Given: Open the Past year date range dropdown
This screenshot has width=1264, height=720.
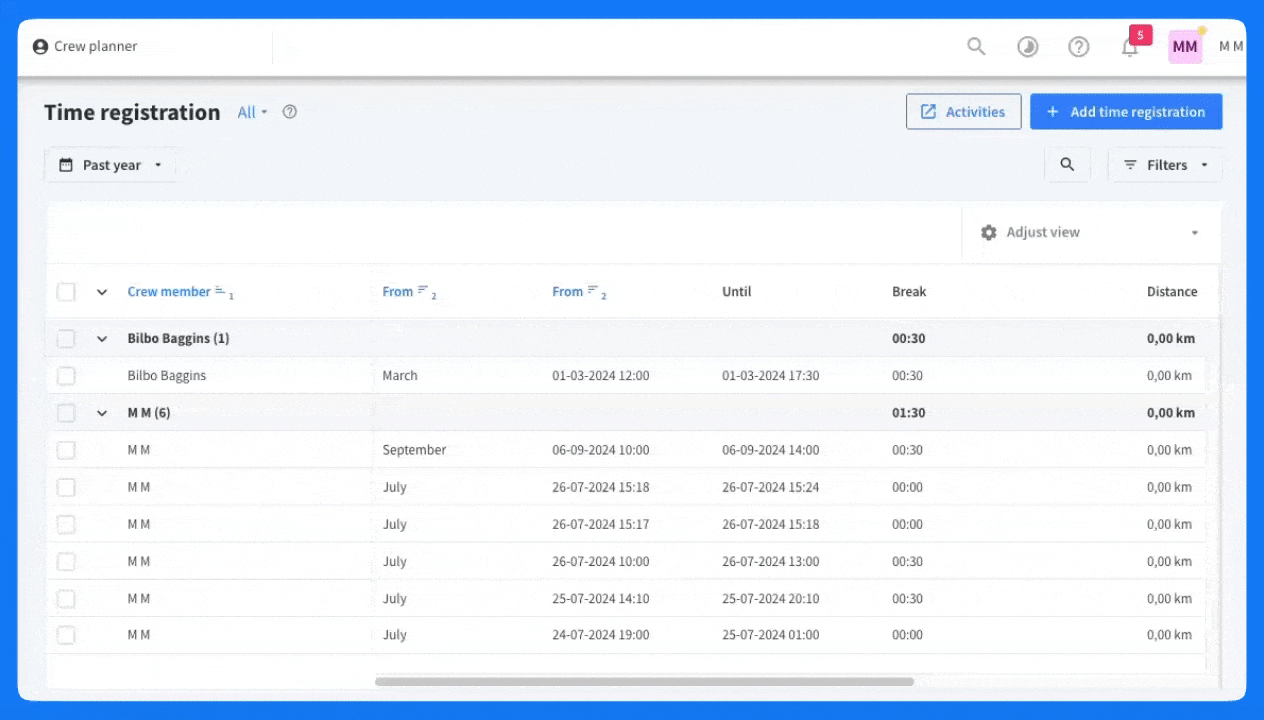Looking at the screenshot, I should (x=110, y=165).
